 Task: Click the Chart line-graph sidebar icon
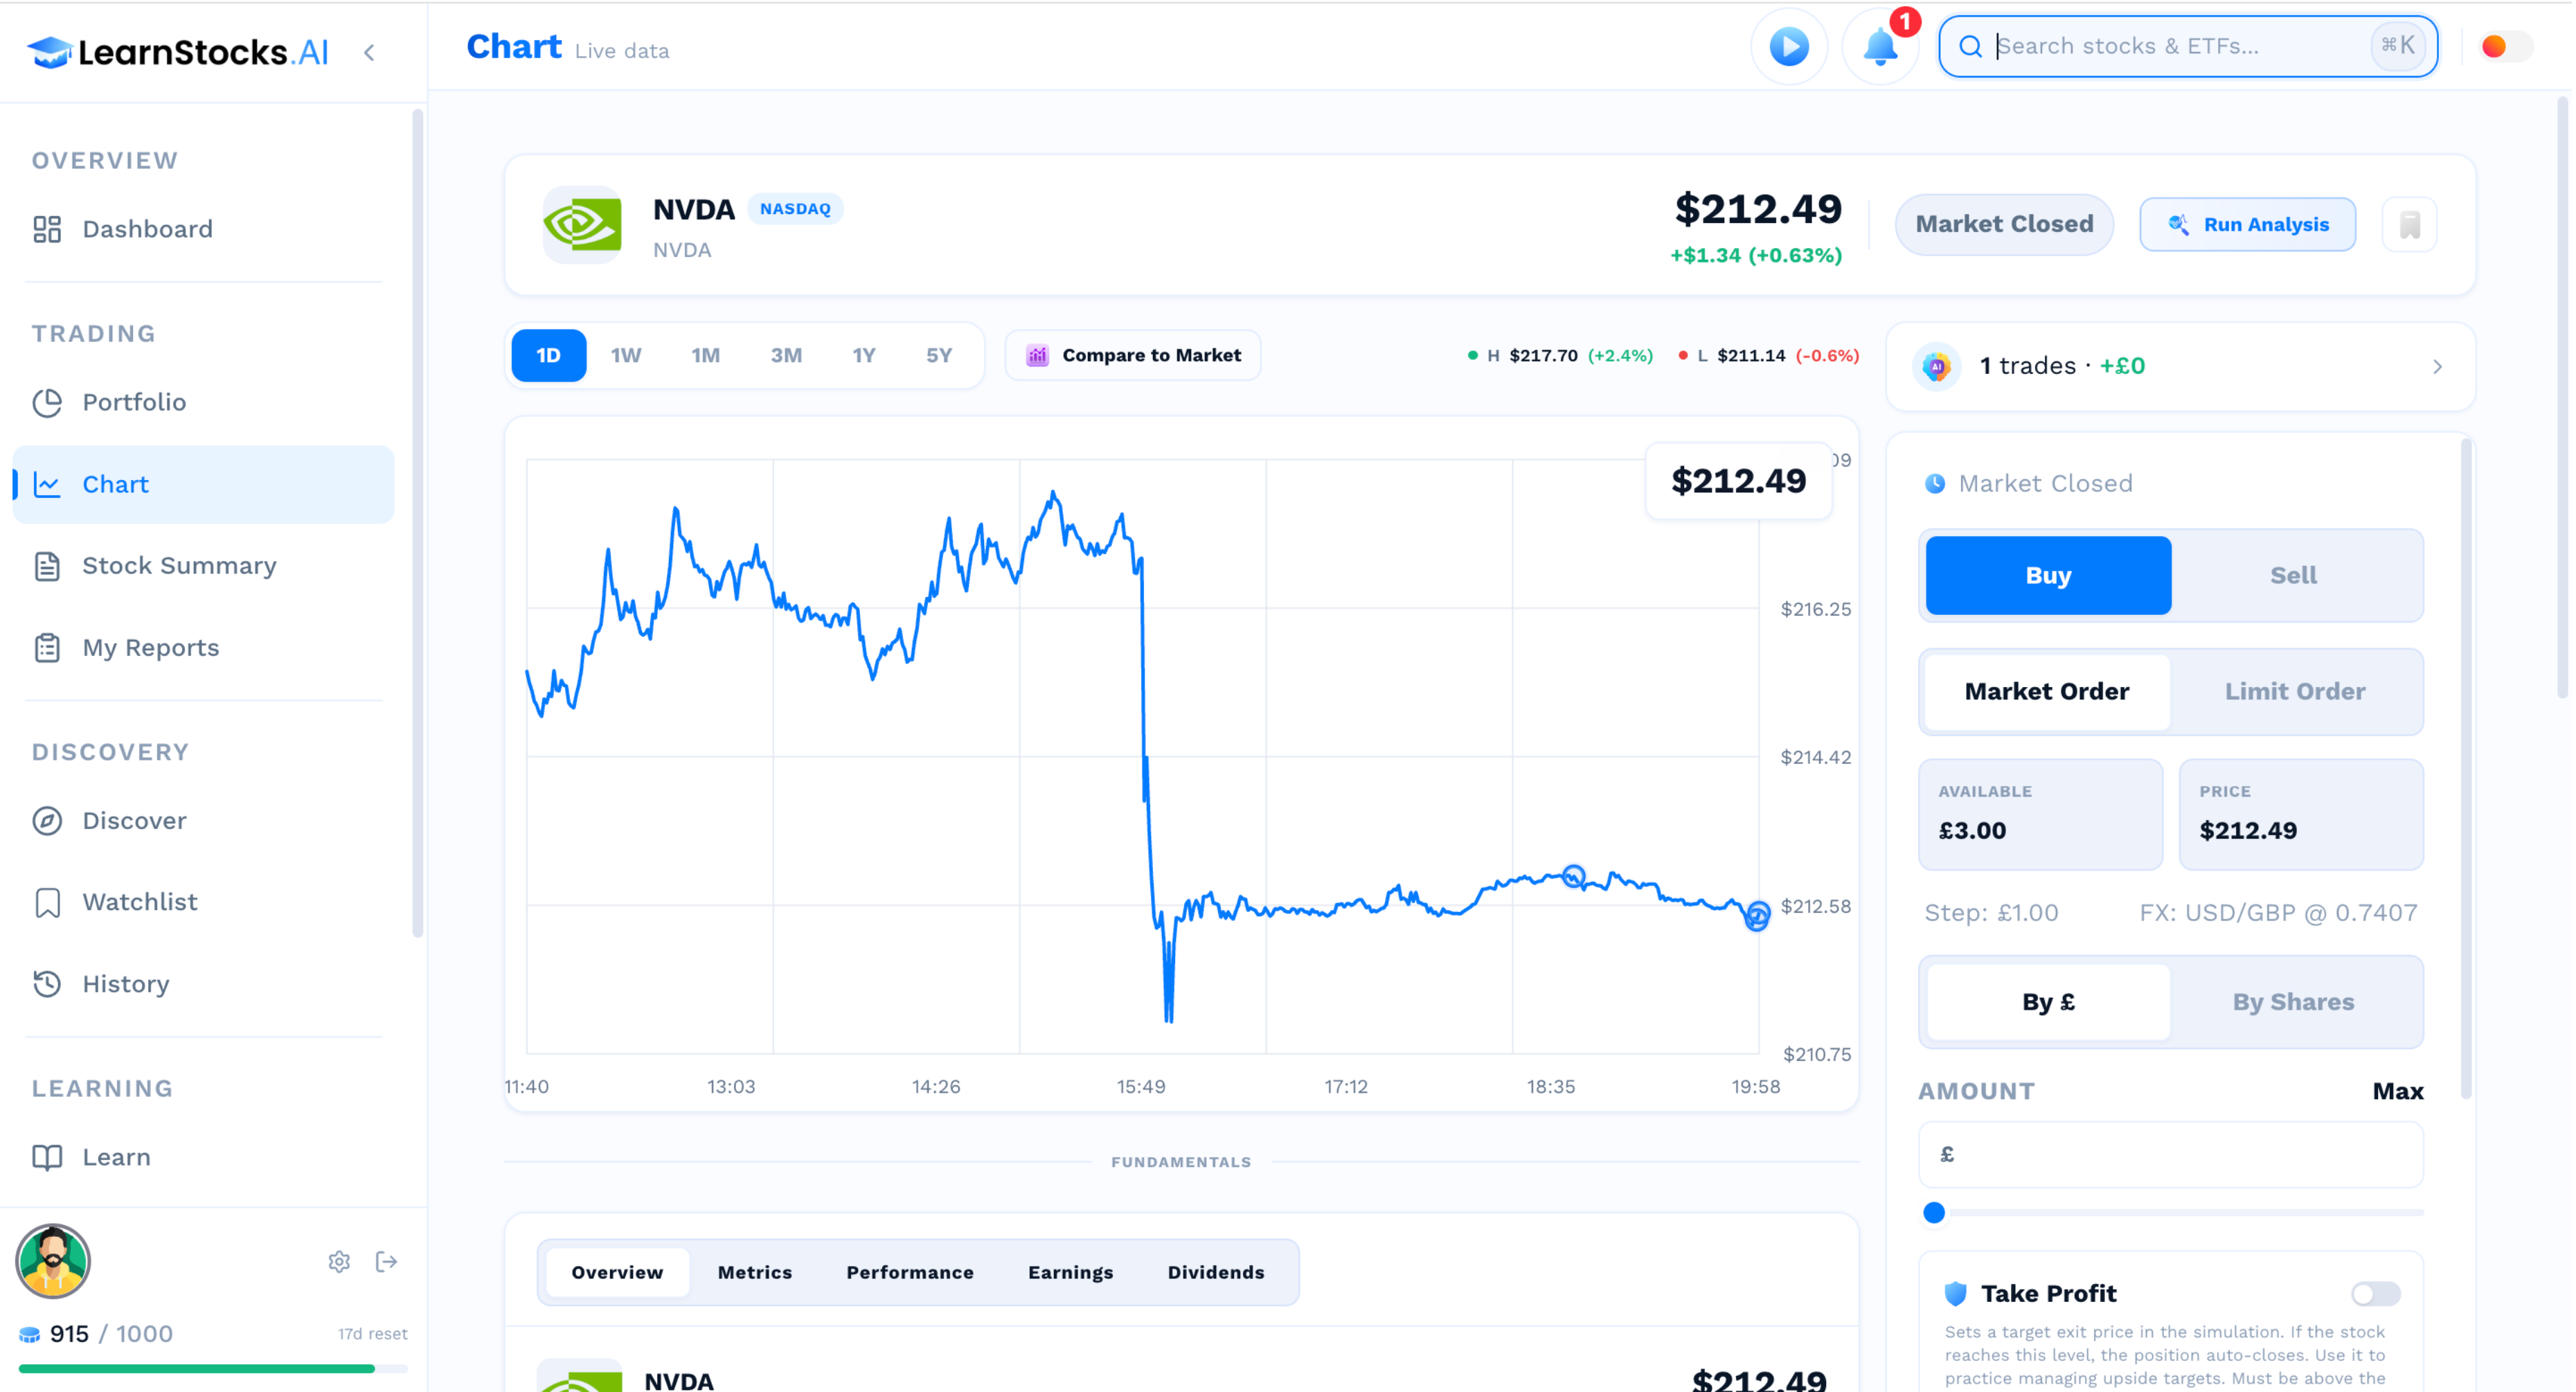click(47, 484)
